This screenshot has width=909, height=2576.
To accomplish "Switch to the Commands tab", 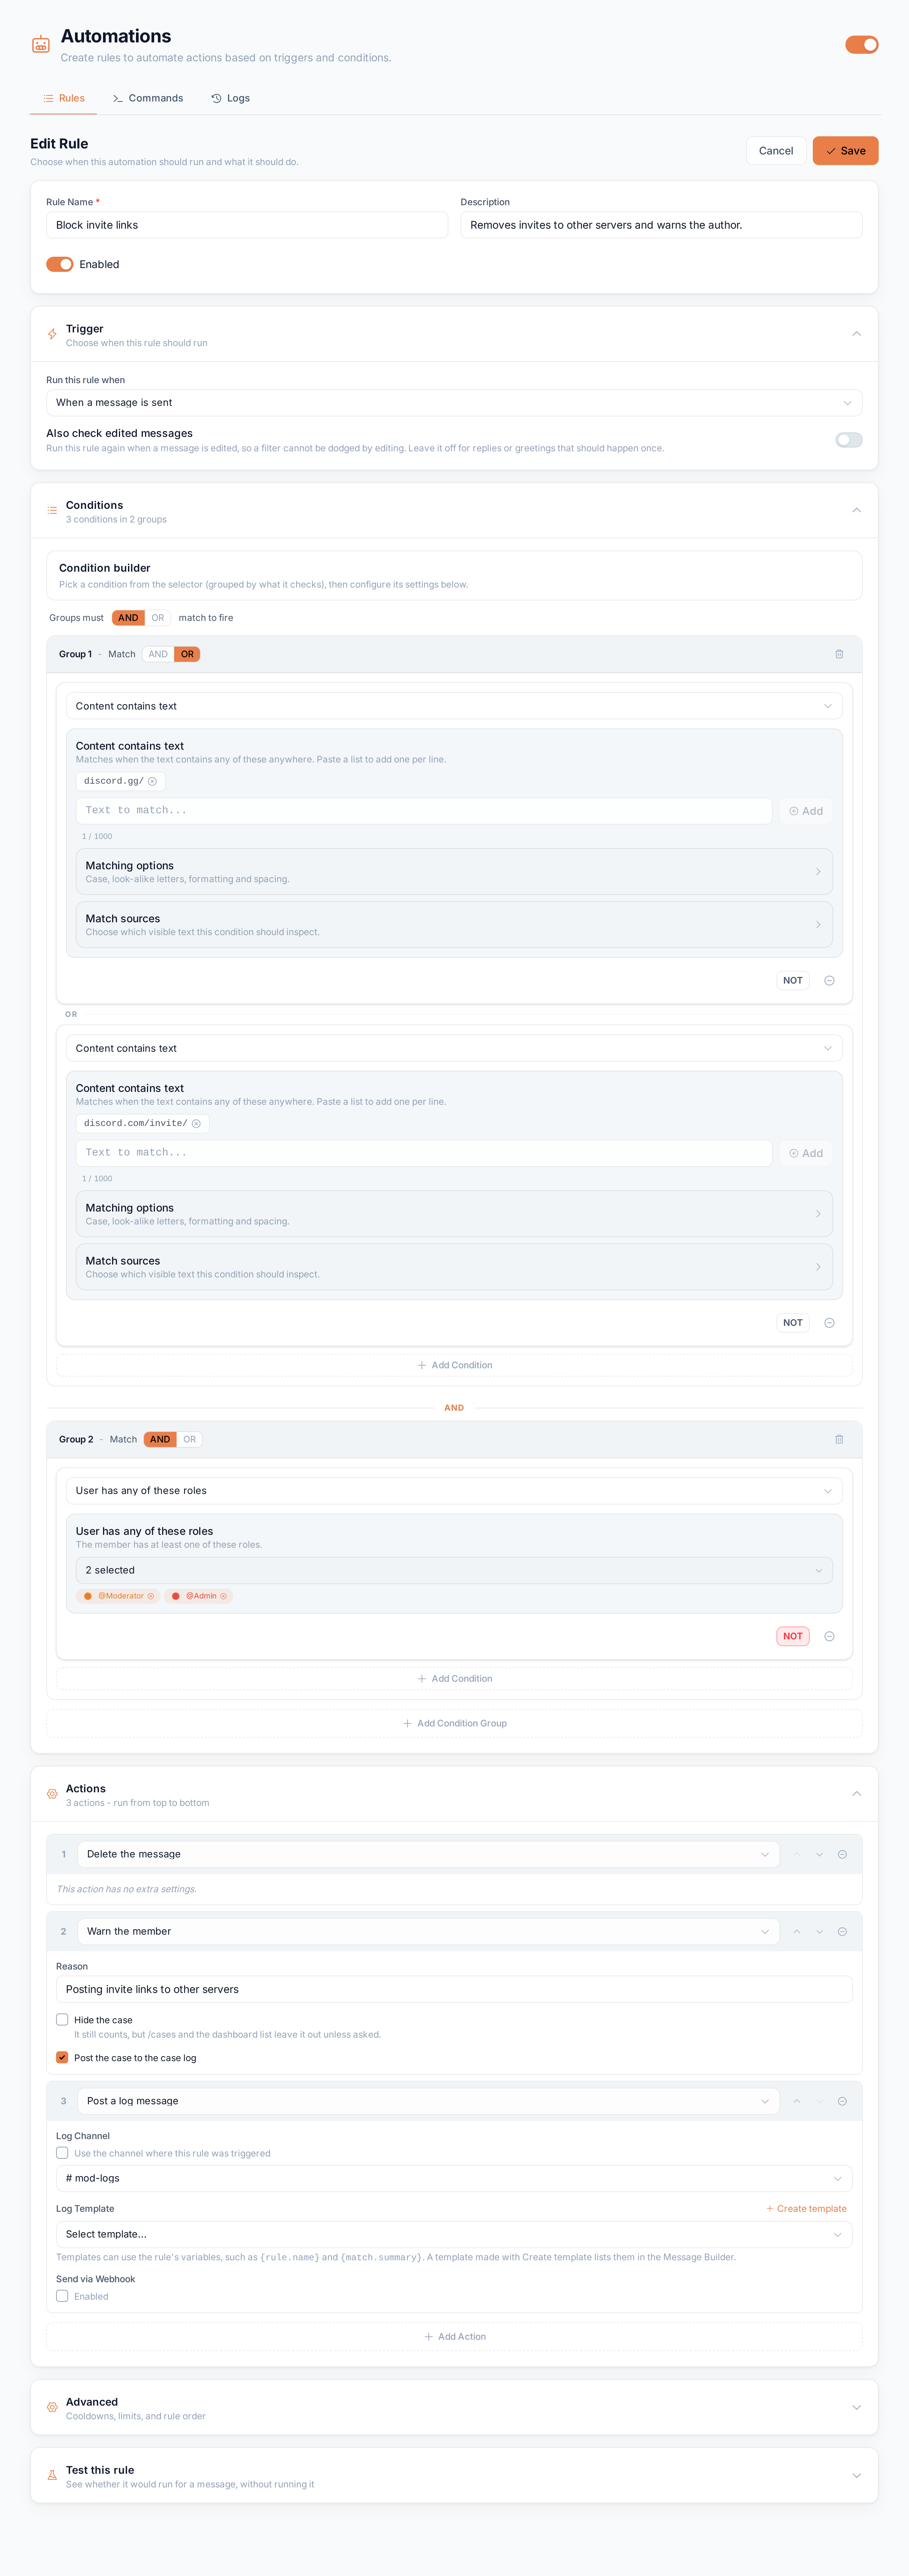I will click(x=148, y=98).
